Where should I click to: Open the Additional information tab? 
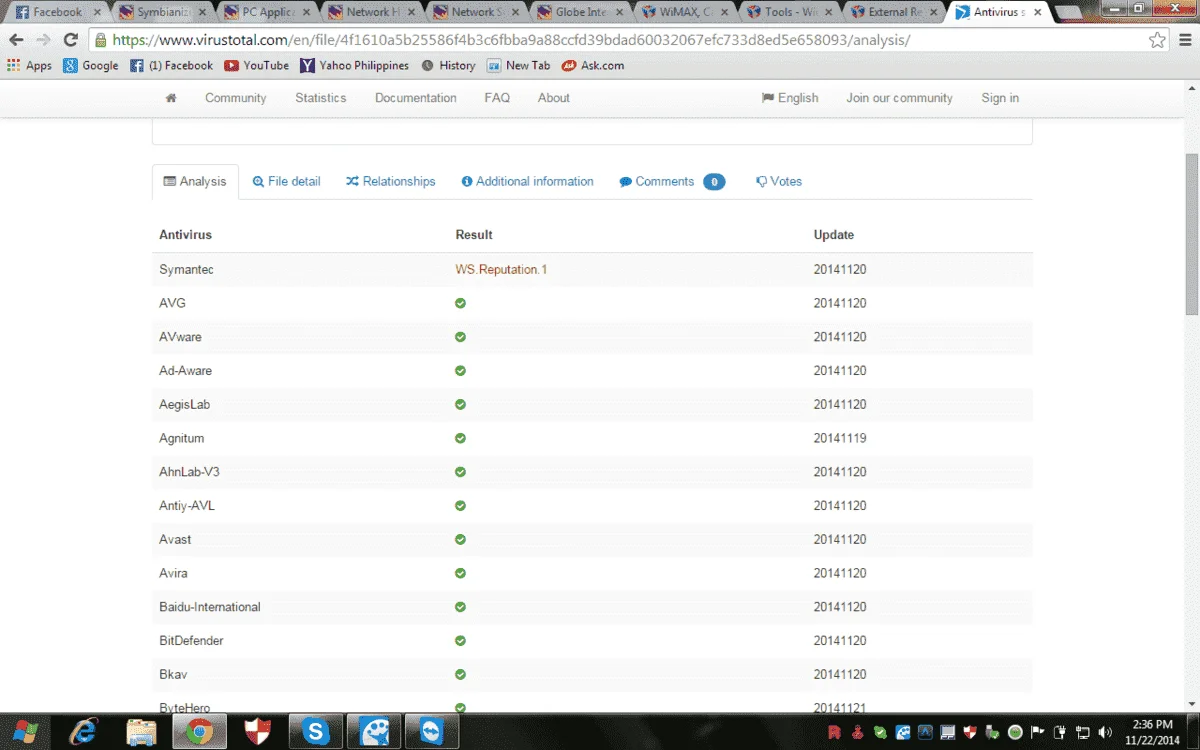(x=527, y=182)
